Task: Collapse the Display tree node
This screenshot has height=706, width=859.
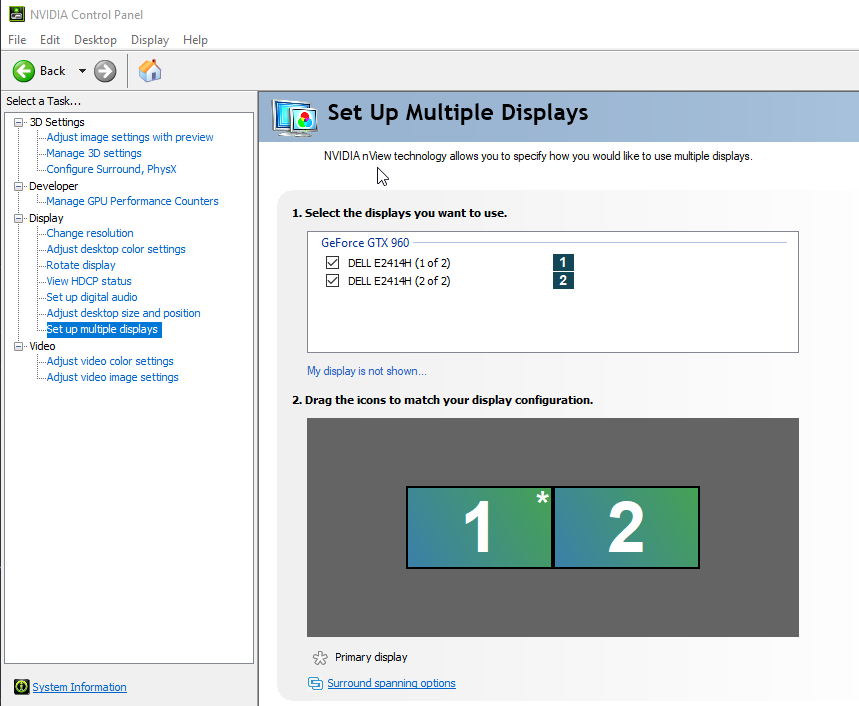Action: (19, 218)
